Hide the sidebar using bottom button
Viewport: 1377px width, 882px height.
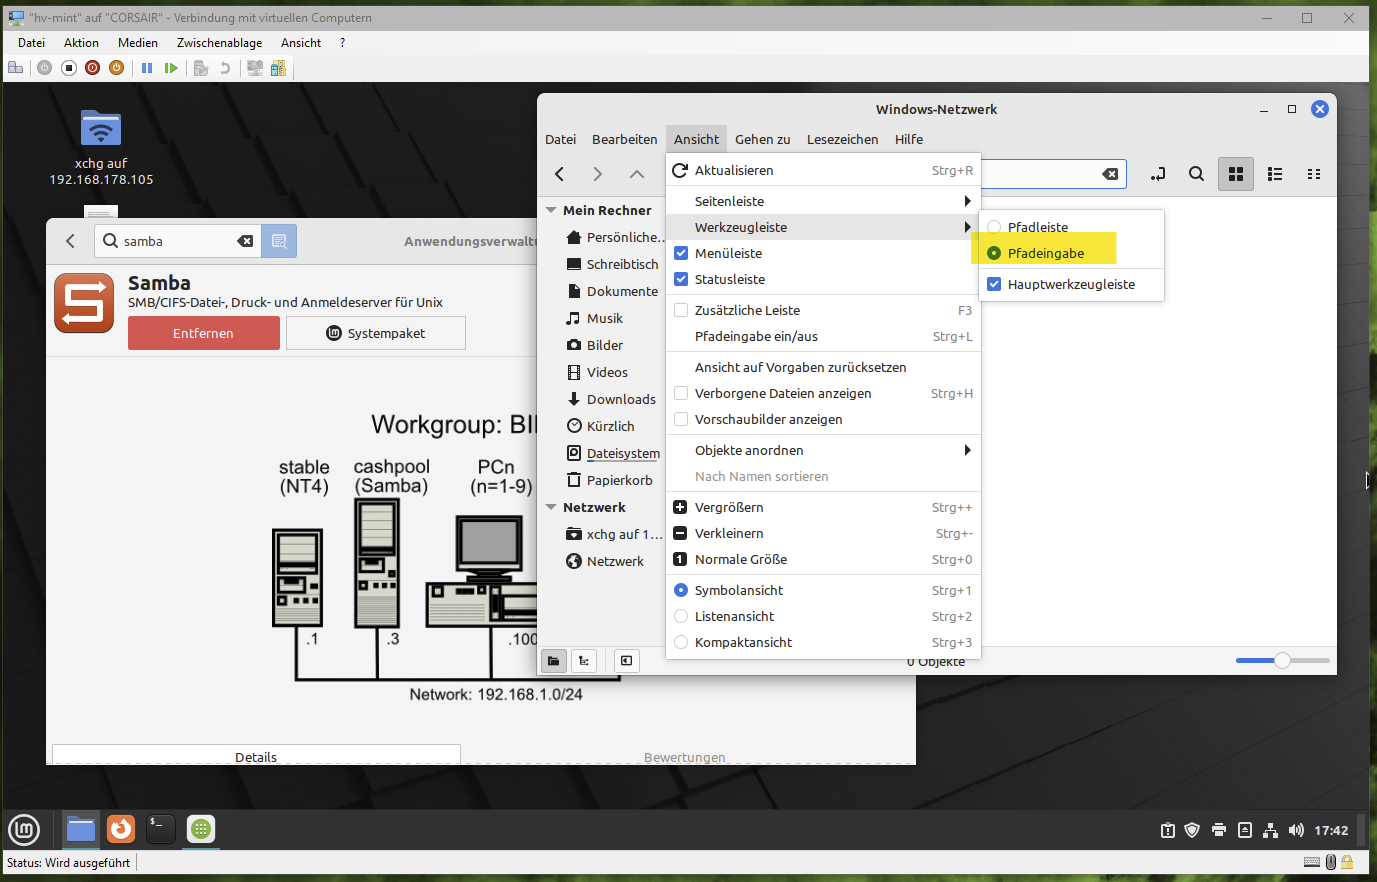(626, 661)
